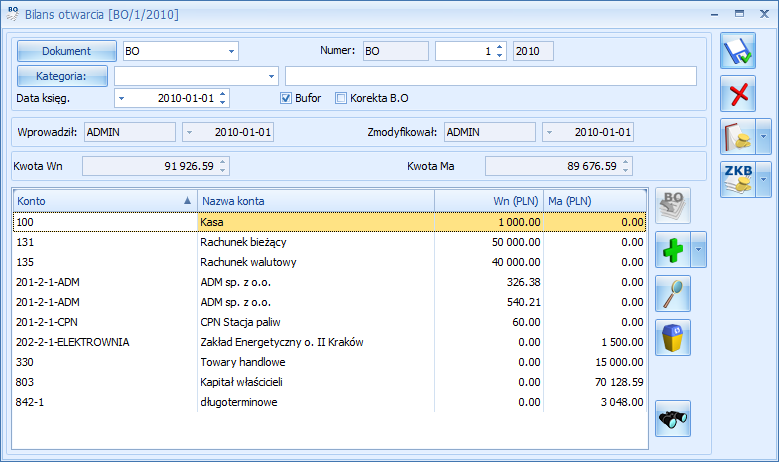
Task: Open Zmodyfikował date dropdown arrow
Action: point(549,133)
